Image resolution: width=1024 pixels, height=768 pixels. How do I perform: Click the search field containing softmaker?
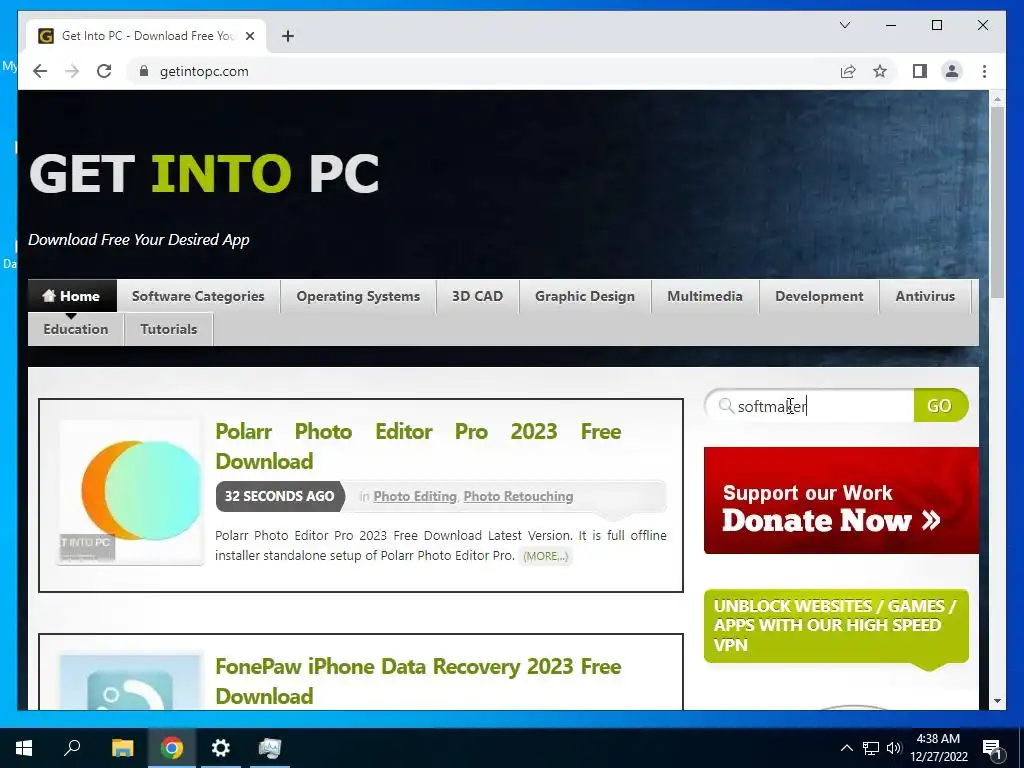[810, 406]
